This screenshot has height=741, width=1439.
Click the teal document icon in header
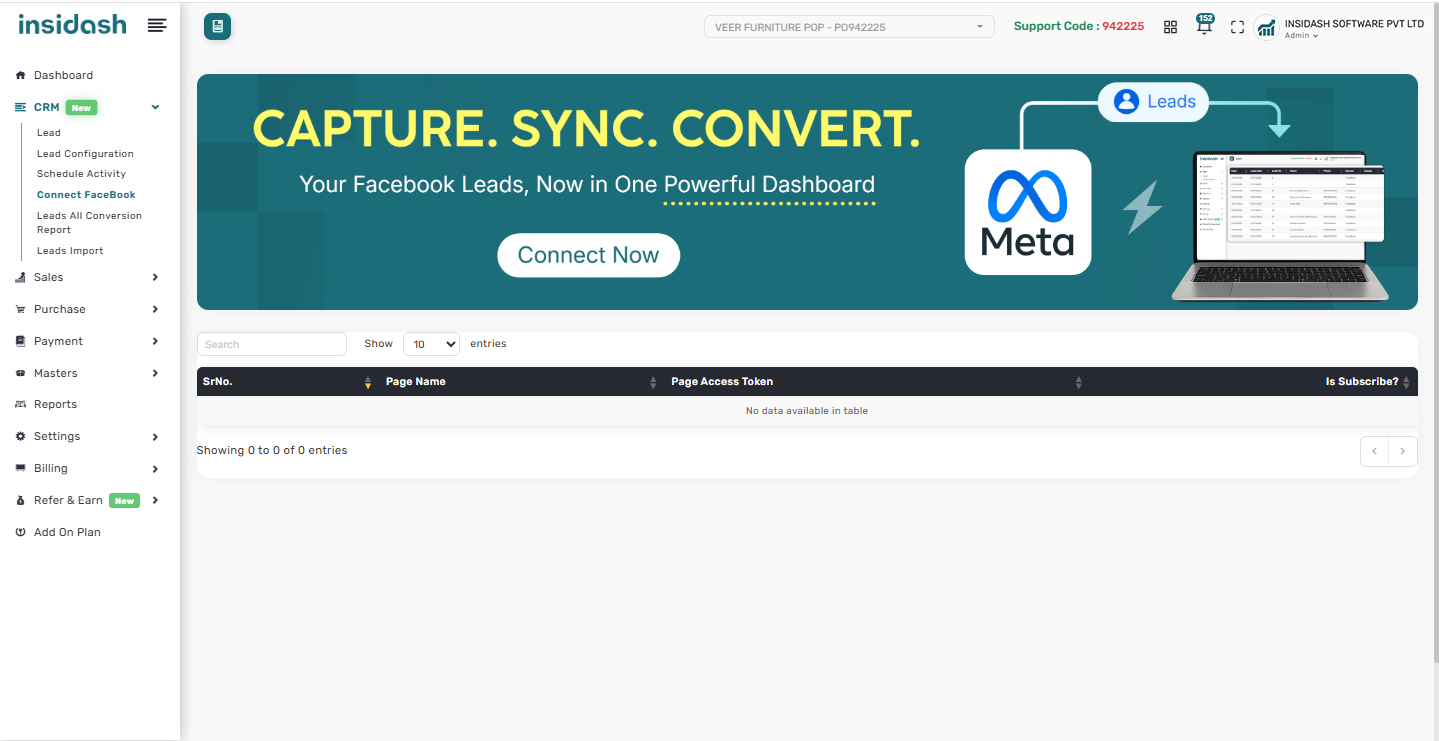(x=217, y=27)
